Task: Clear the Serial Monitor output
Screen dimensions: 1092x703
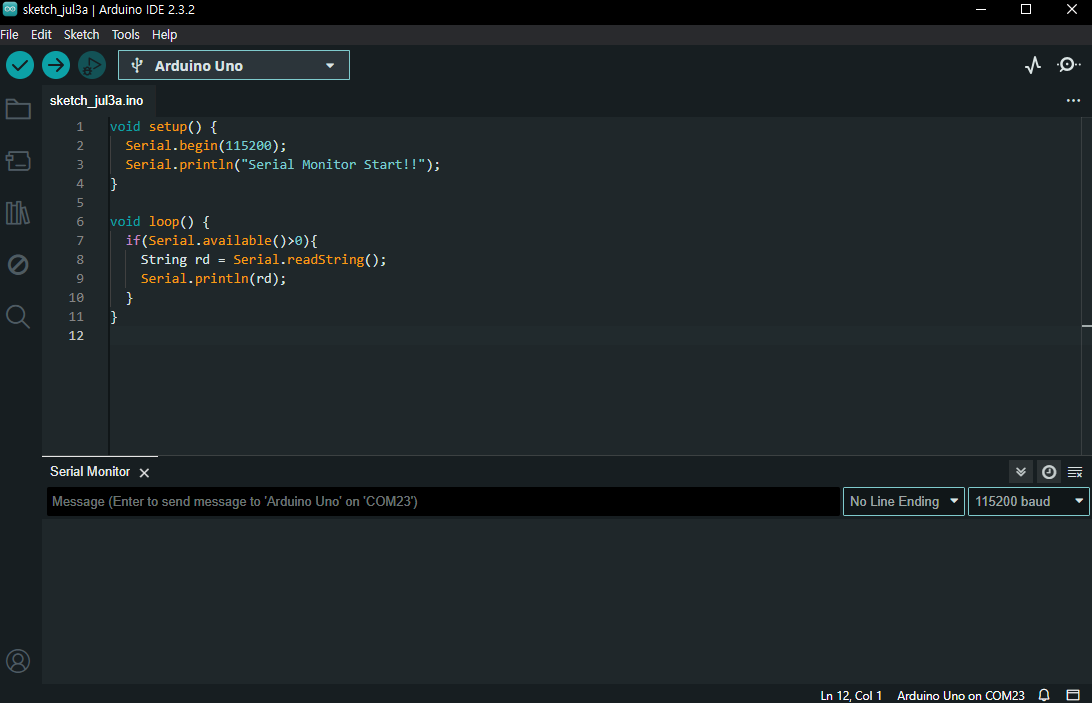Action: pyautogui.click(x=1075, y=472)
